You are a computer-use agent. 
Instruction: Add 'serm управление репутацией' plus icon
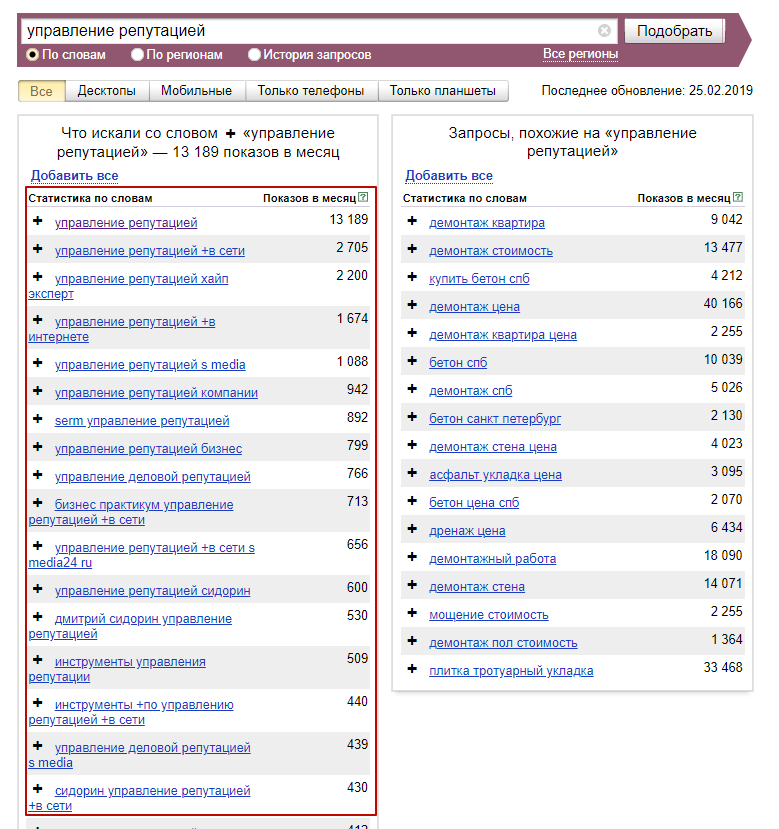(38, 419)
